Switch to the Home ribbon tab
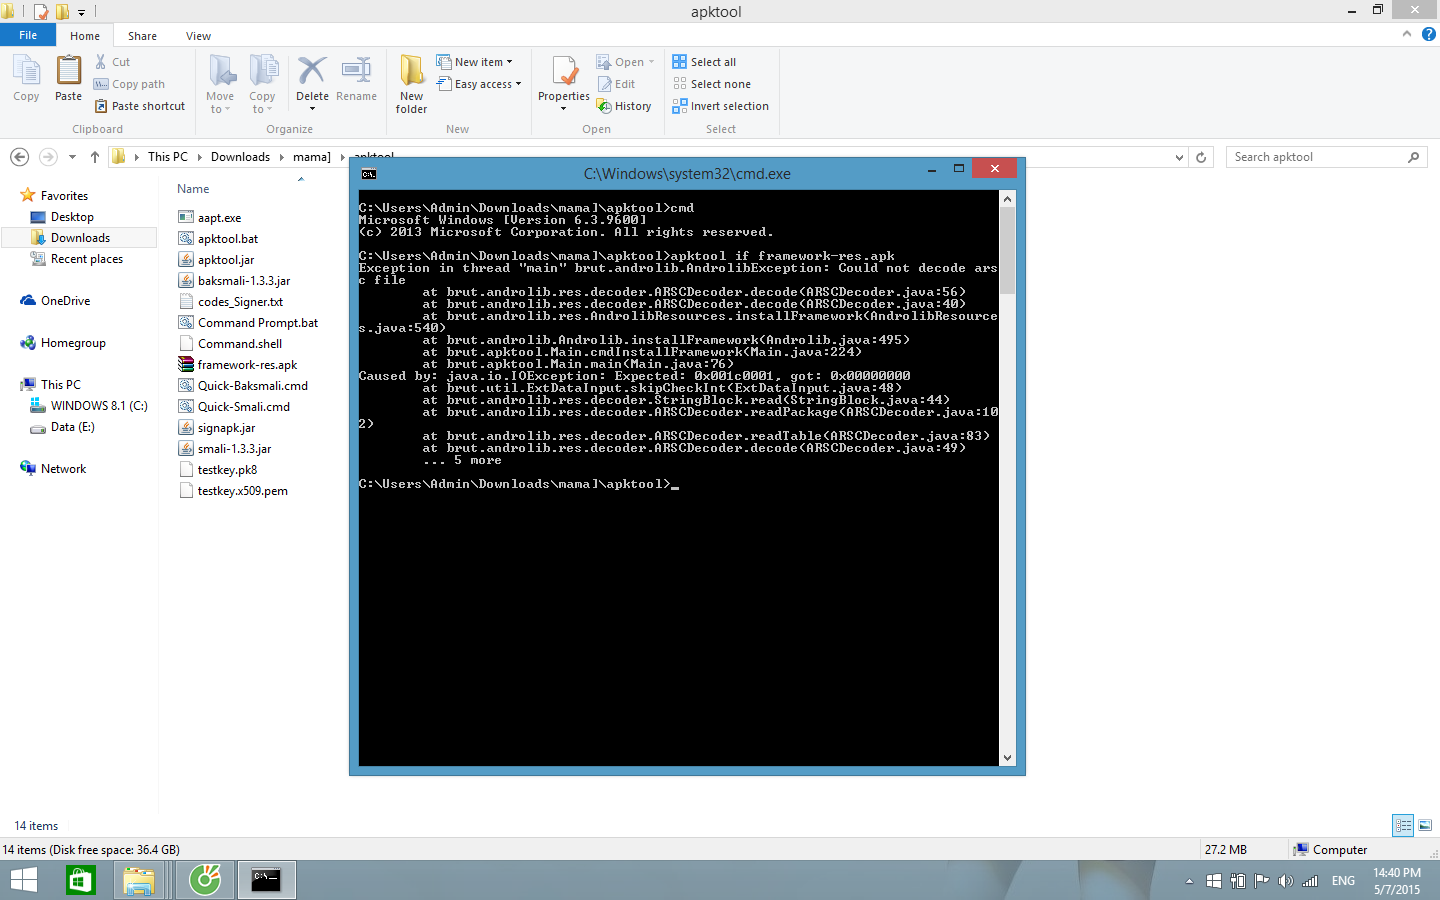1440x900 pixels. (x=85, y=36)
